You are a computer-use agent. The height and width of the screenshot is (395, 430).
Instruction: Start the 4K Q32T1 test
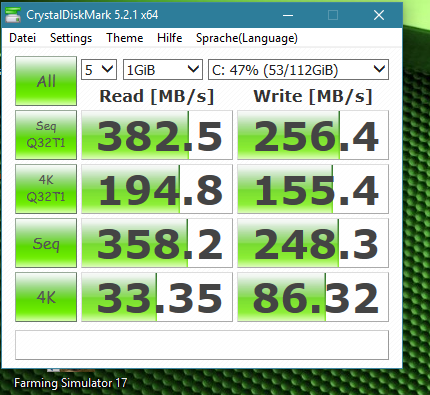click(x=46, y=189)
